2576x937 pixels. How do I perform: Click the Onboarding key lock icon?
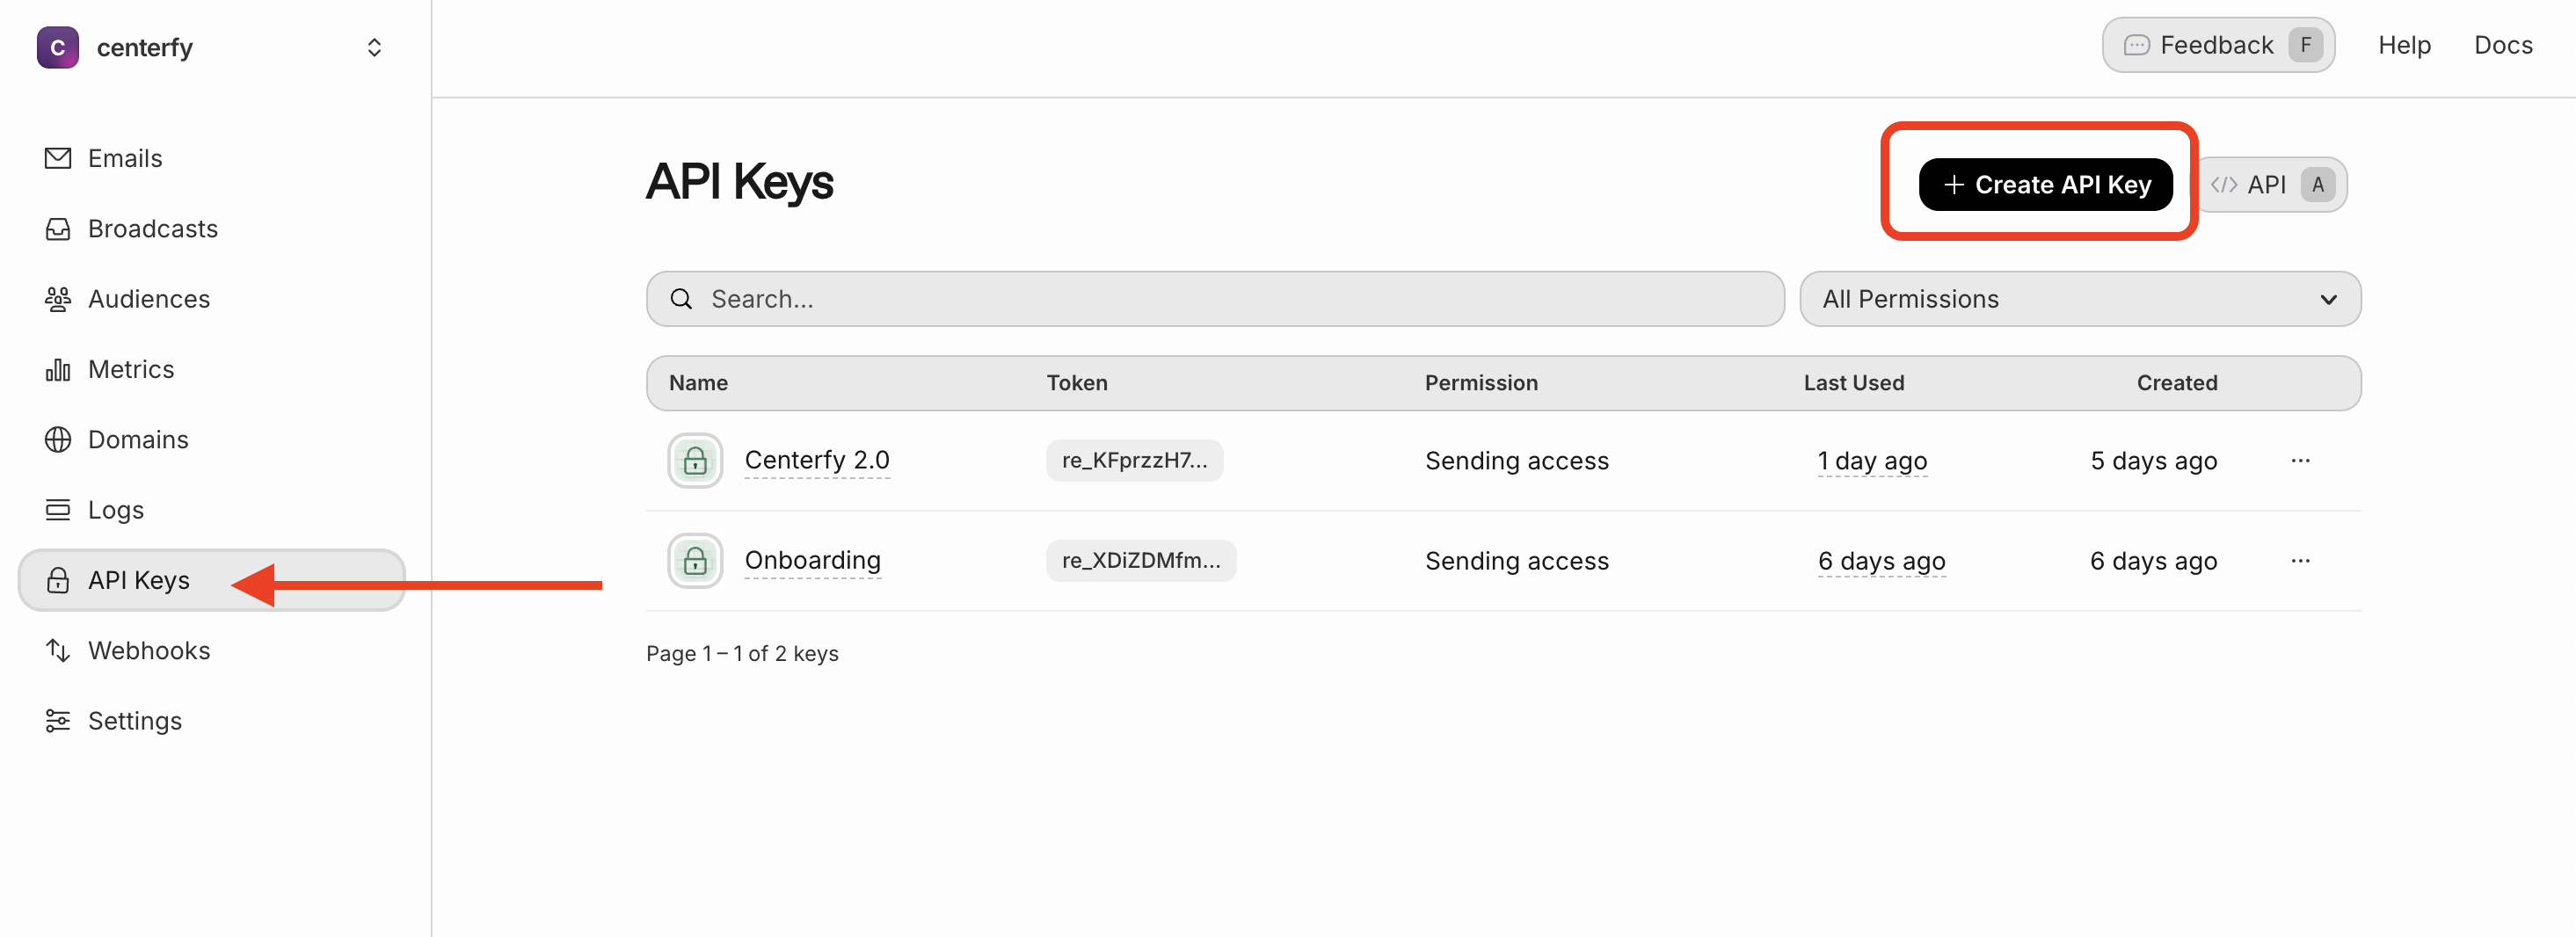tap(695, 561)
